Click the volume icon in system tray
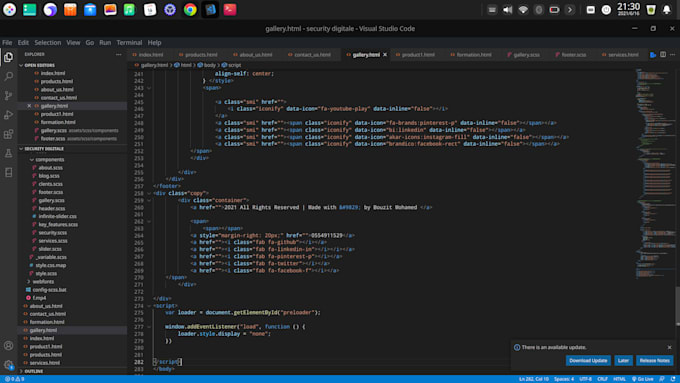The height and width of the screenshot is (383, 680). click(507, 10)
